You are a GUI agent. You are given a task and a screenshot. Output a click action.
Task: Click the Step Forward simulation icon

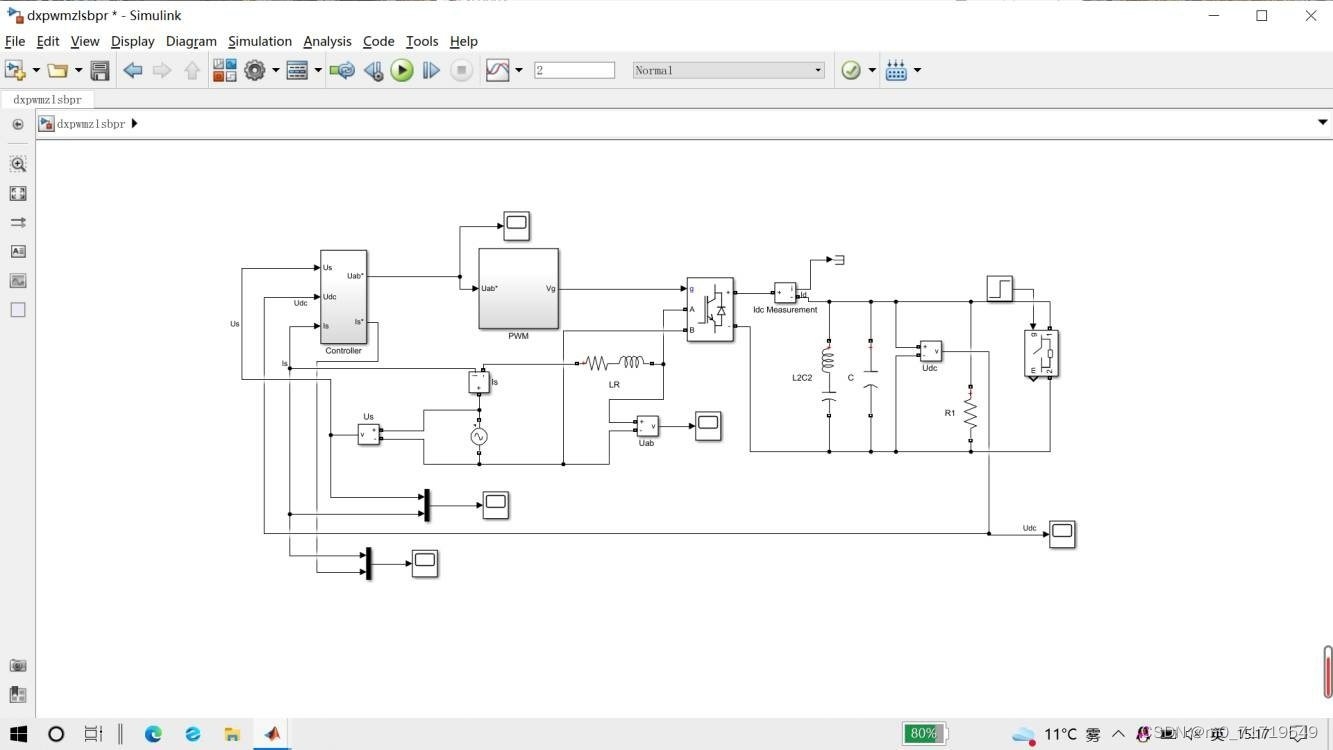point(431,70)
